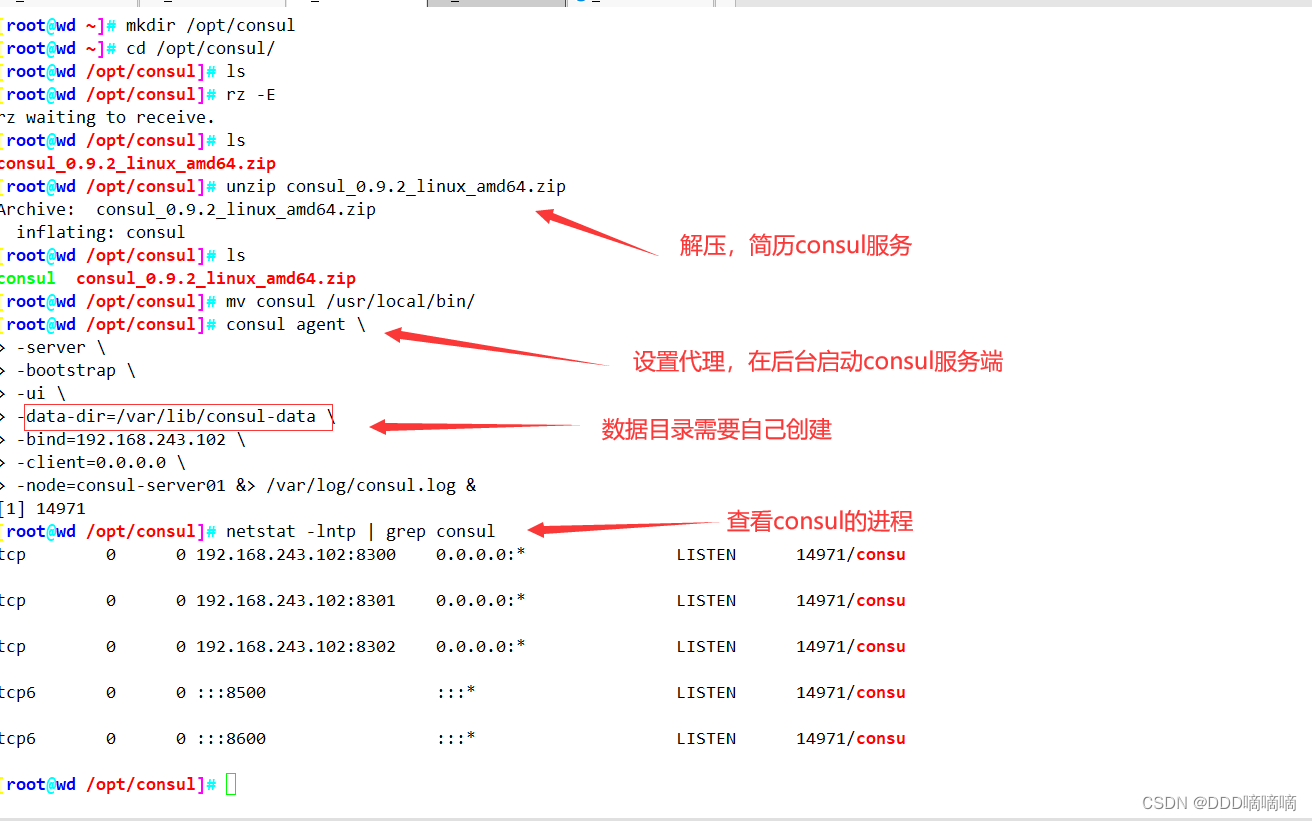Click the 'mv consul /usr/local/bin/' command

tap(350, 301)
